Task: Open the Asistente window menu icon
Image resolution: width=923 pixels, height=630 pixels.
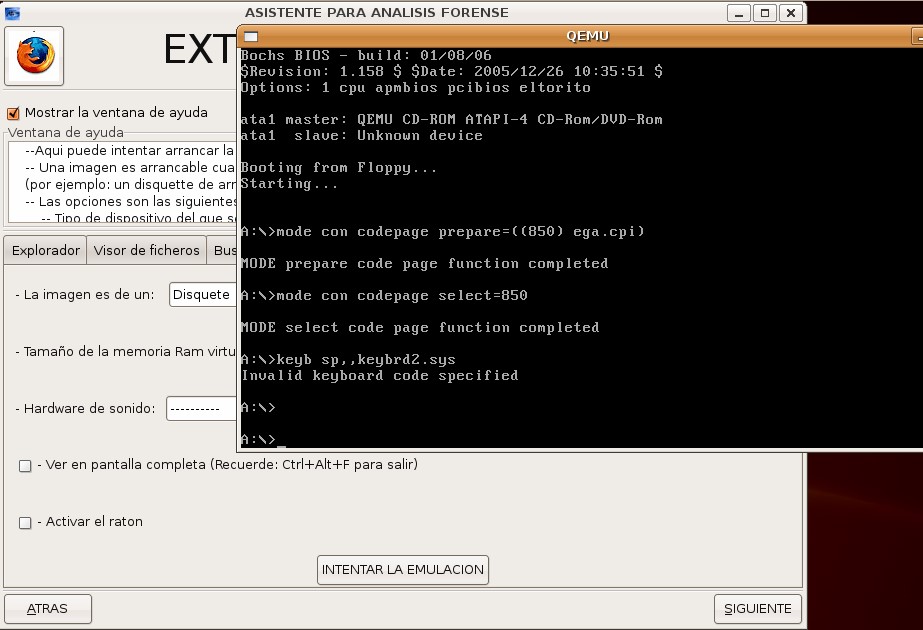Action: point(12,13)
